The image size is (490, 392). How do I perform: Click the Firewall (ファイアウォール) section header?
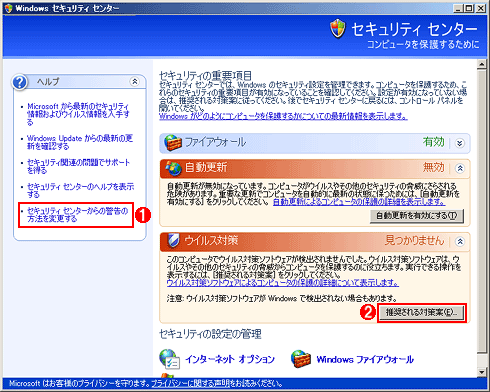[315, 143]
